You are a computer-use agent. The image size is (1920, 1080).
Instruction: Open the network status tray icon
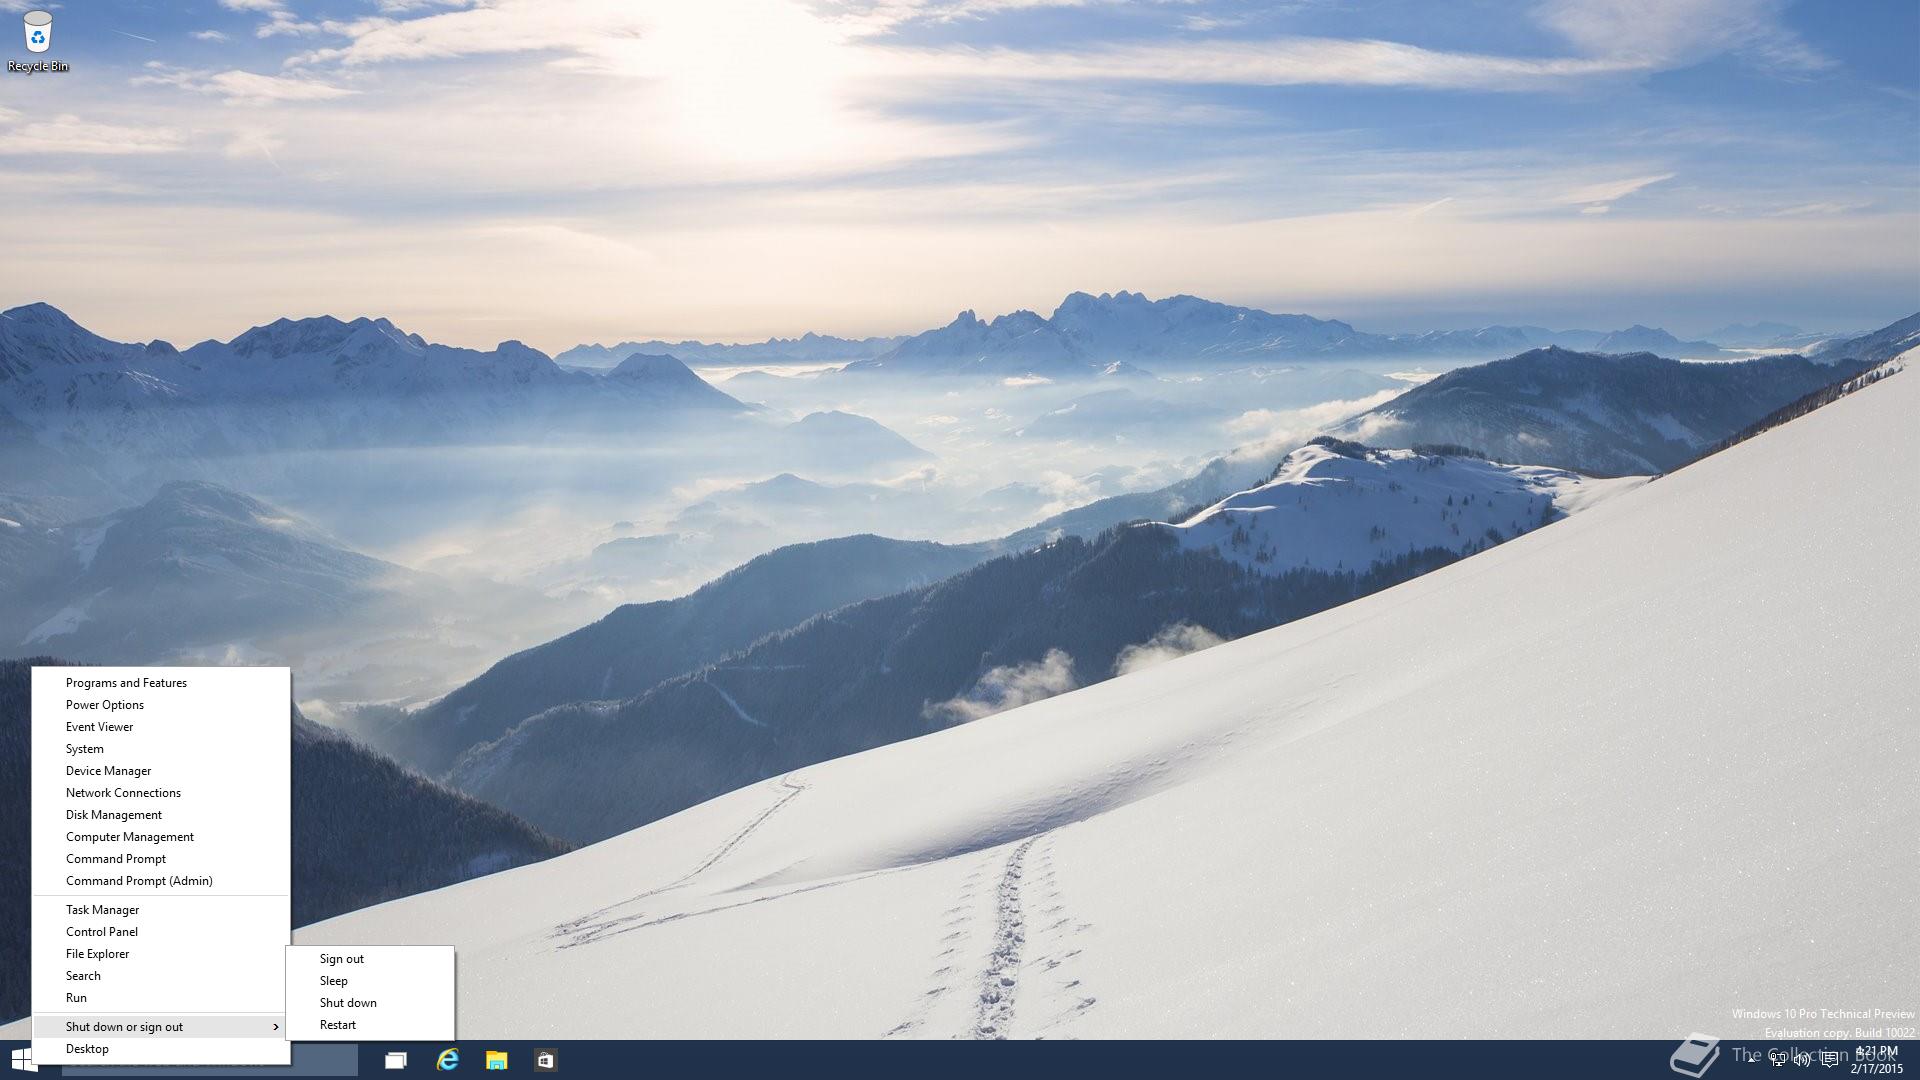click(1777, 1060)
